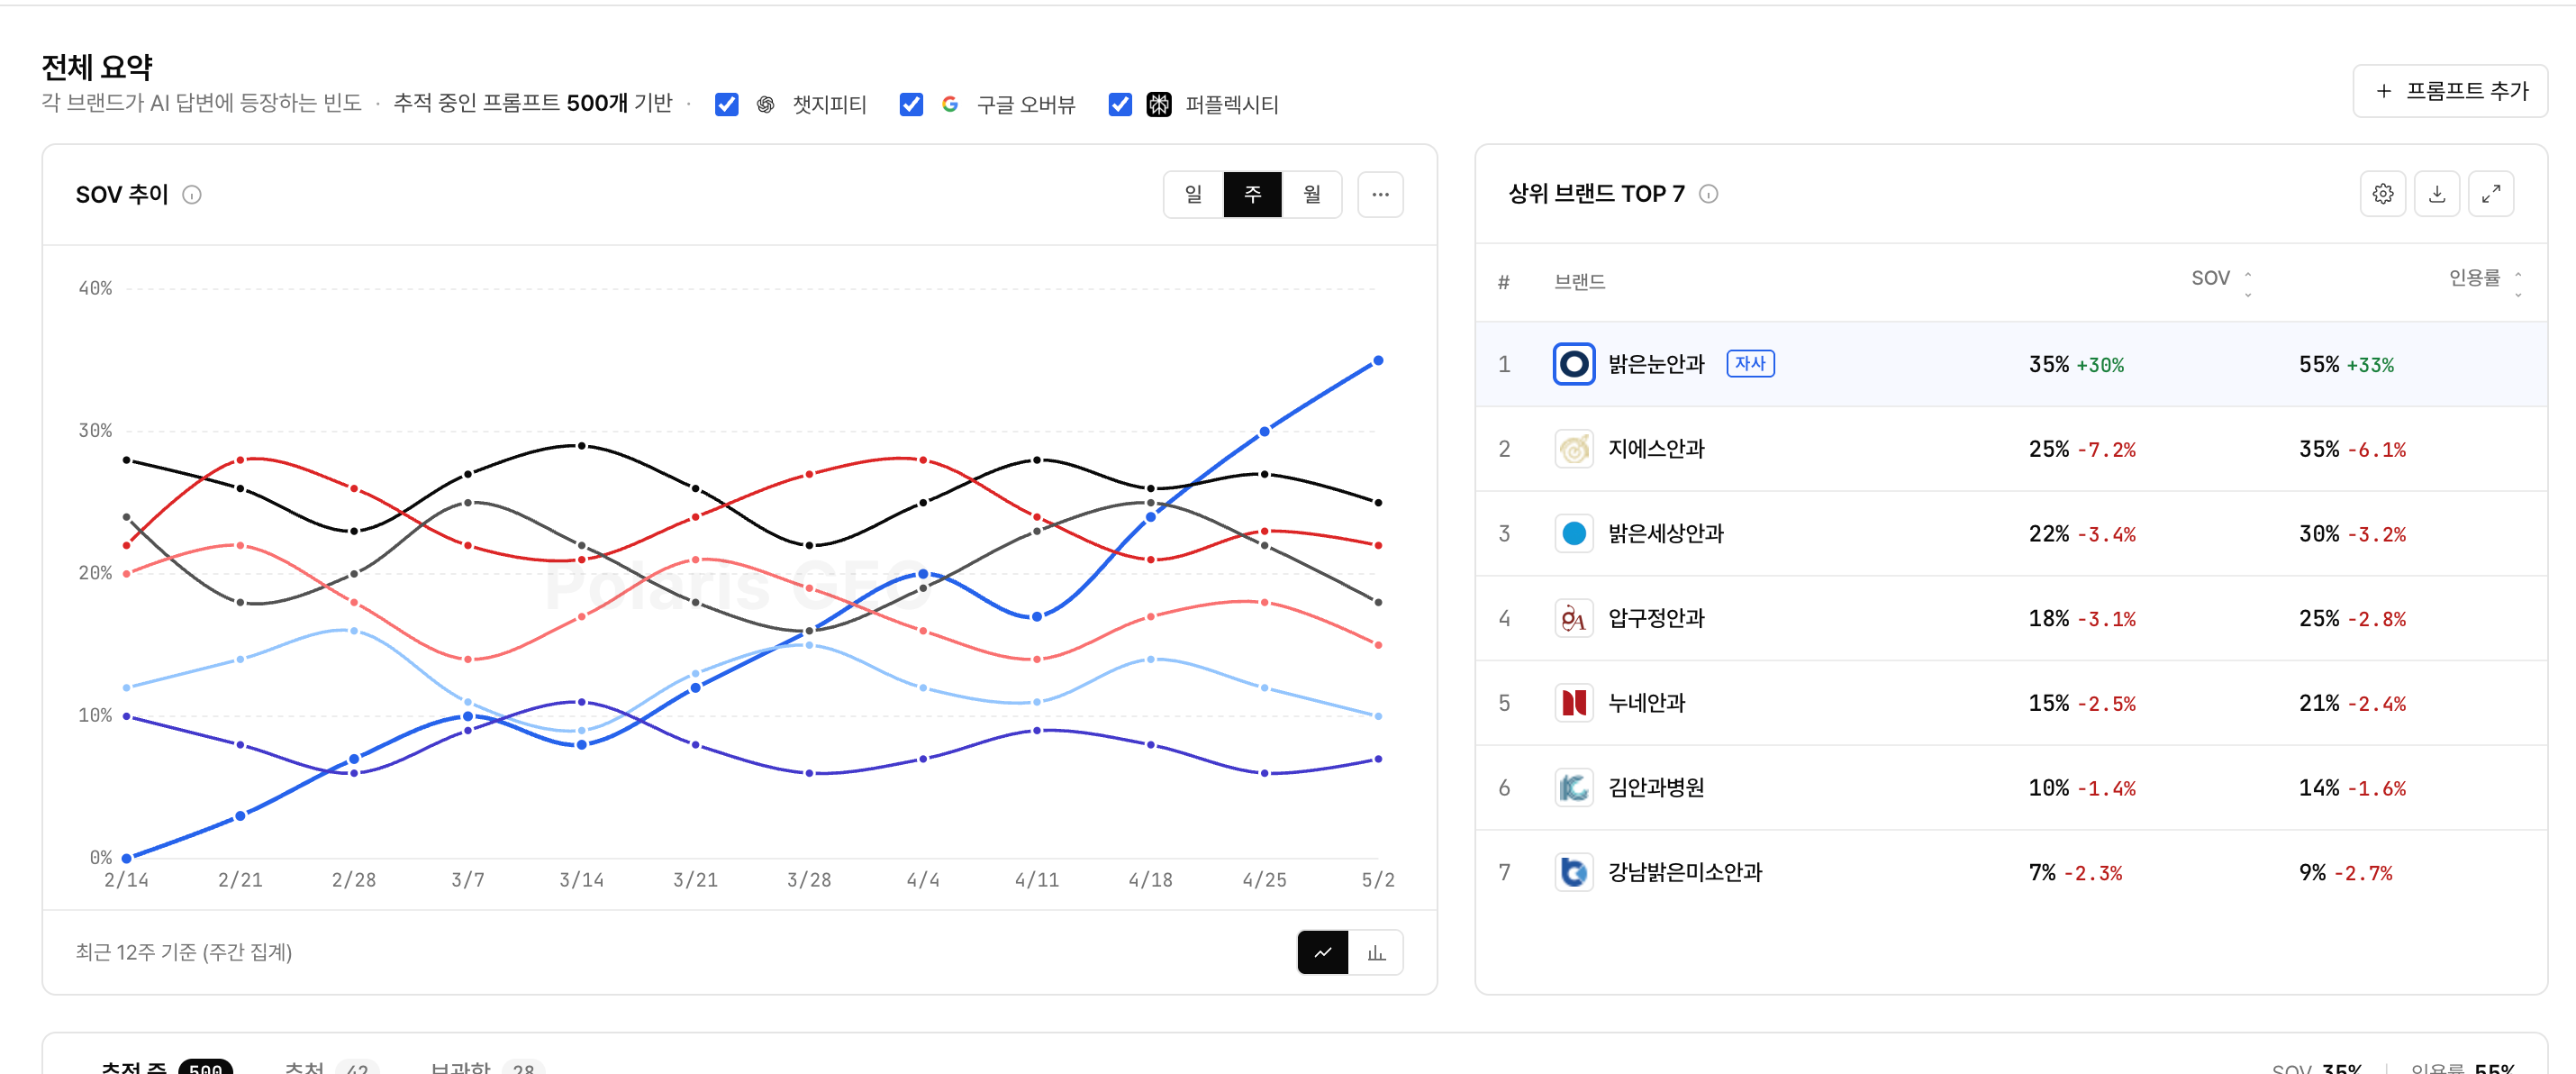
Task: Expand the top brands panel to fullscreen
Action: click(2490, 194)
